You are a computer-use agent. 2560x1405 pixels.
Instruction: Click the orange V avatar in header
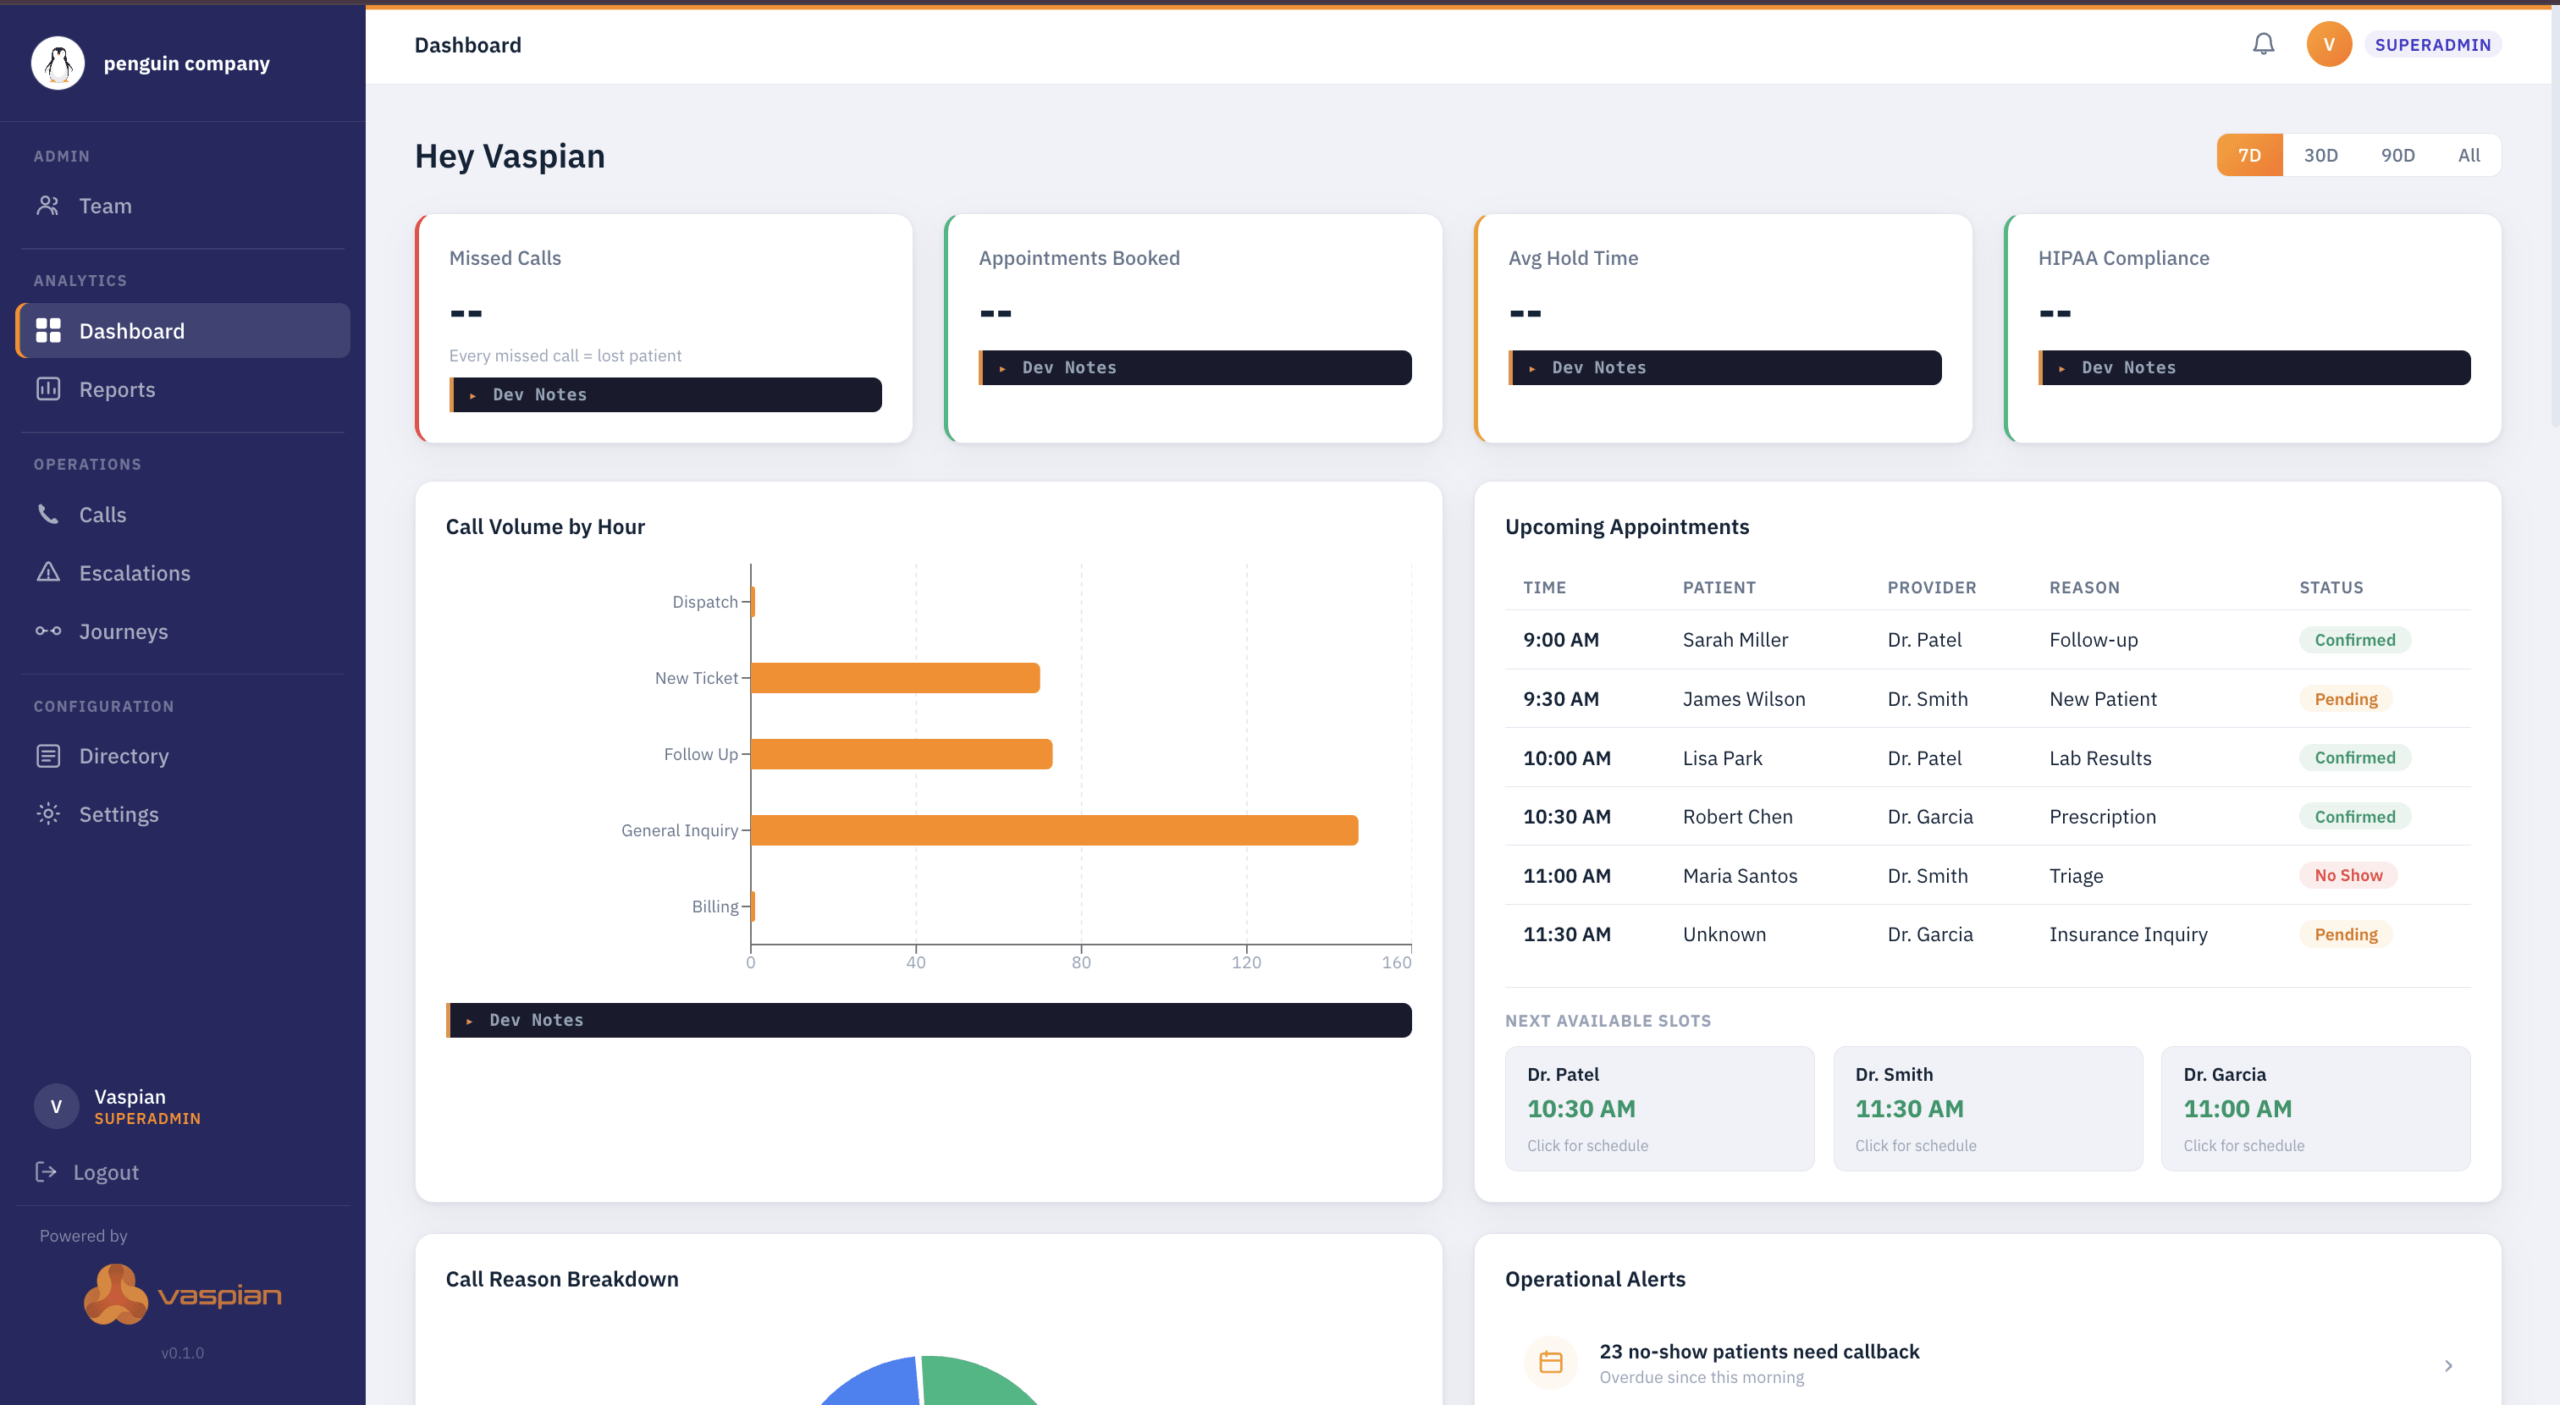(2328, 44)
